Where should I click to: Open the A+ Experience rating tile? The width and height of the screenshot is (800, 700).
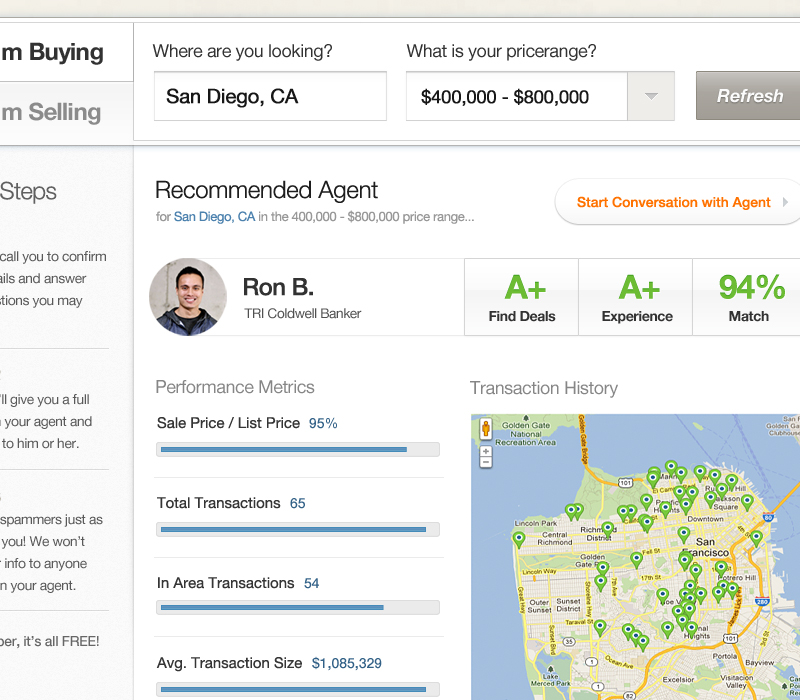pyautogui.click(x=636, y=297)
